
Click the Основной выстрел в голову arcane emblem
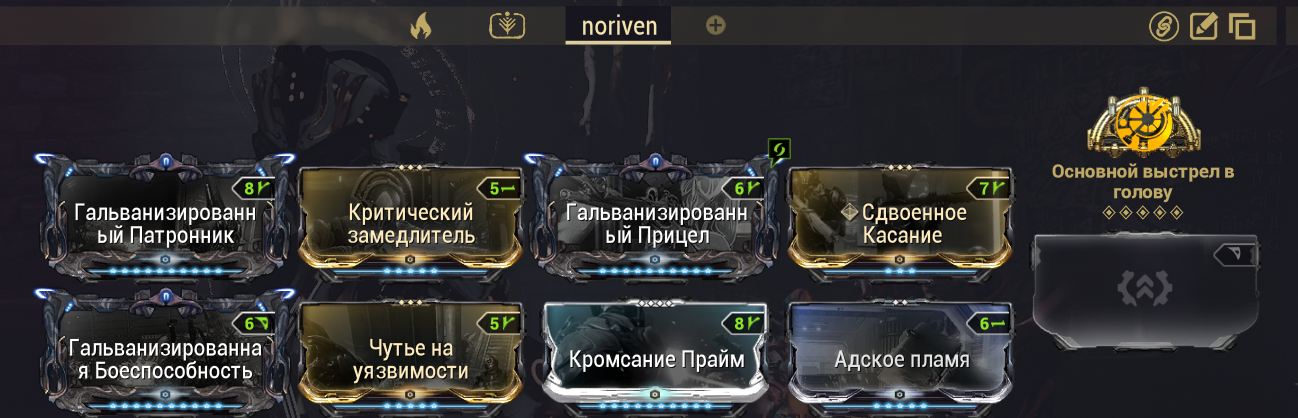pos(1142,127)
